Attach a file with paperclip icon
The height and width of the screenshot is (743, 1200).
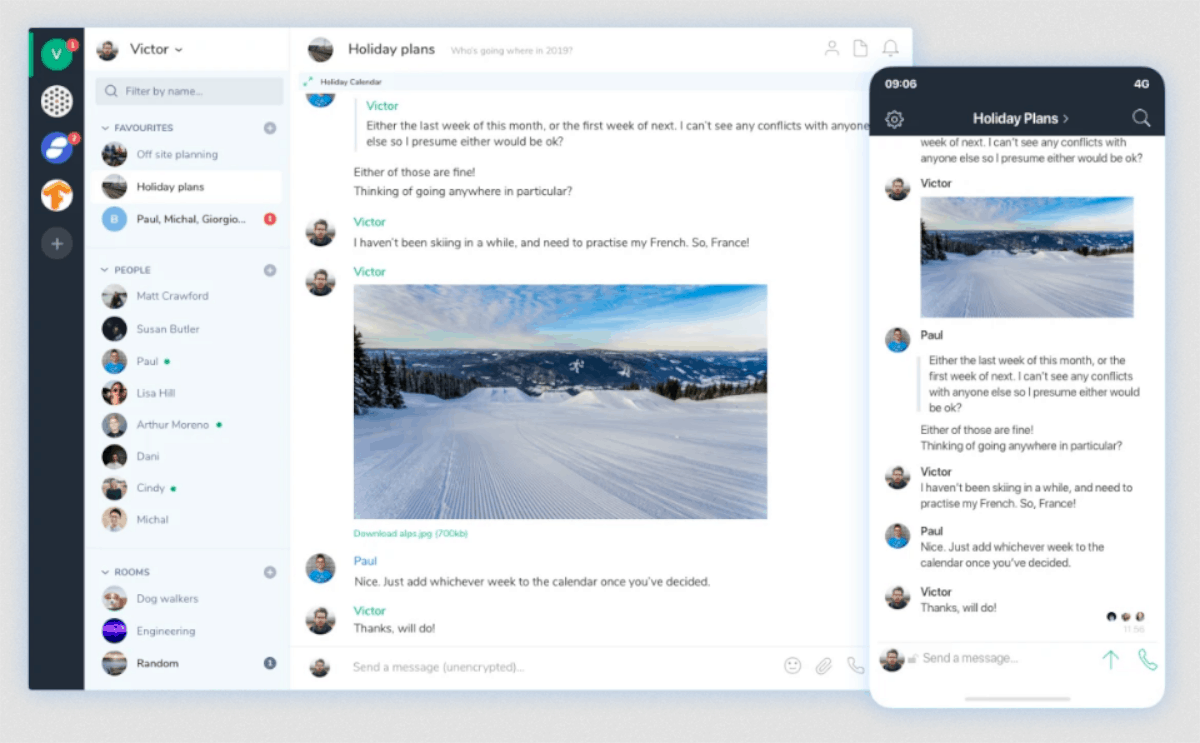click(824, 665)
